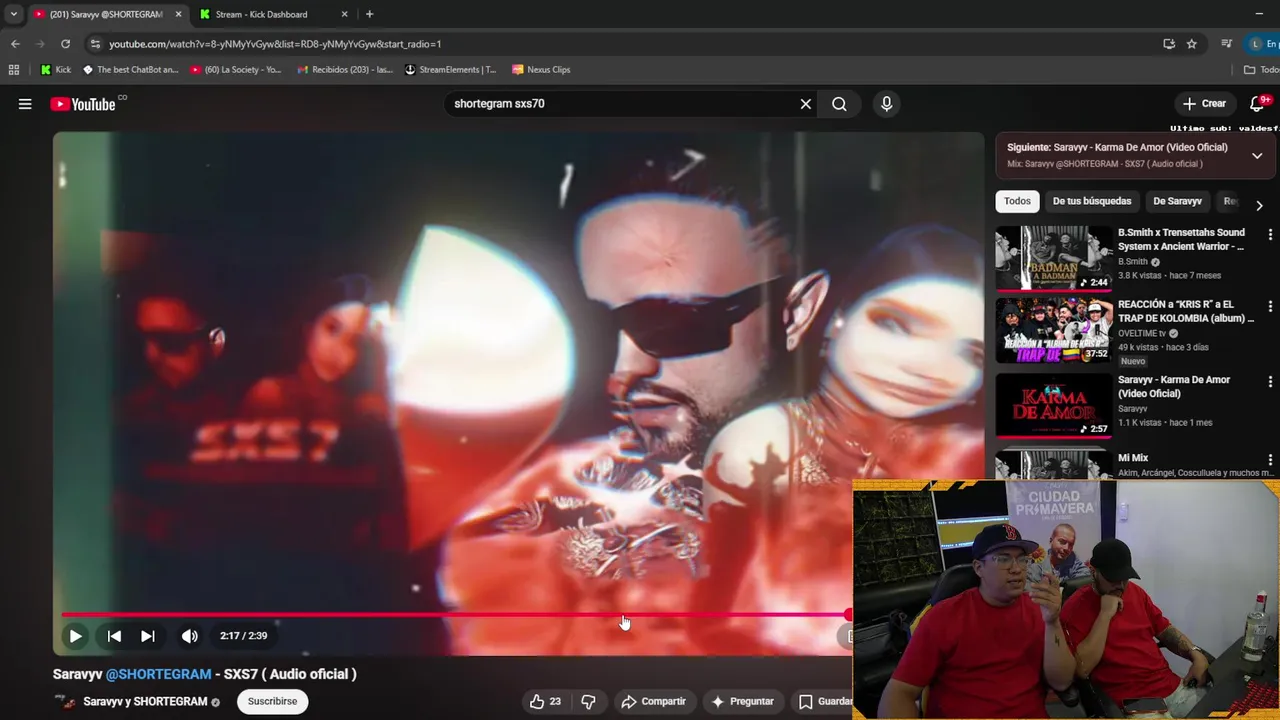Open Recibidos Gmail bookmark

click(345, 70)
